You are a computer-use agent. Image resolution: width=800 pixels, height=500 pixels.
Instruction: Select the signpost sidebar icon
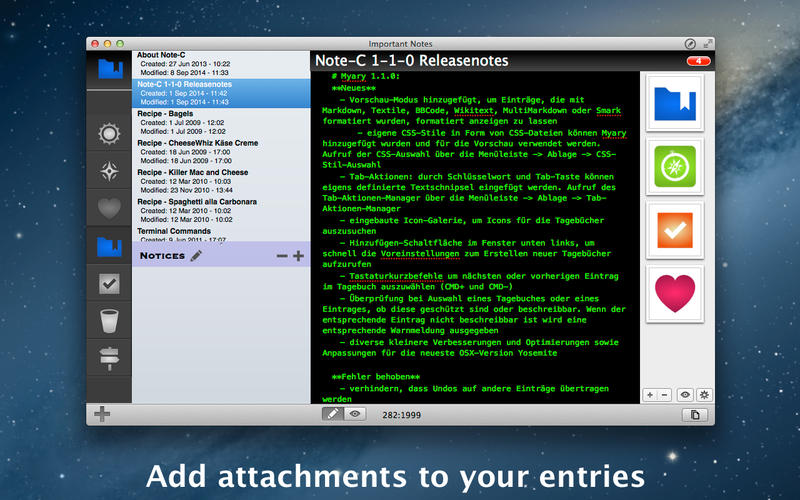tap(109, 358)
